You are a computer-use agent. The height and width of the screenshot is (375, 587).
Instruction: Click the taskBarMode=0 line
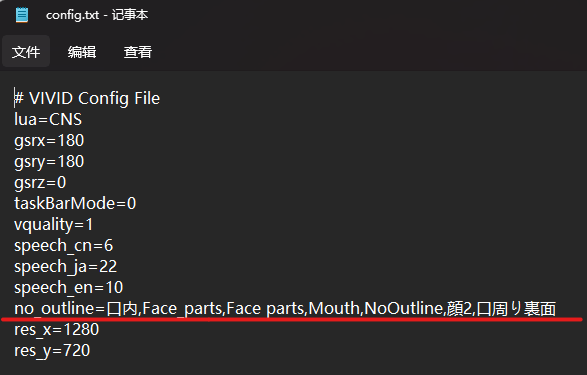(75, 204)
